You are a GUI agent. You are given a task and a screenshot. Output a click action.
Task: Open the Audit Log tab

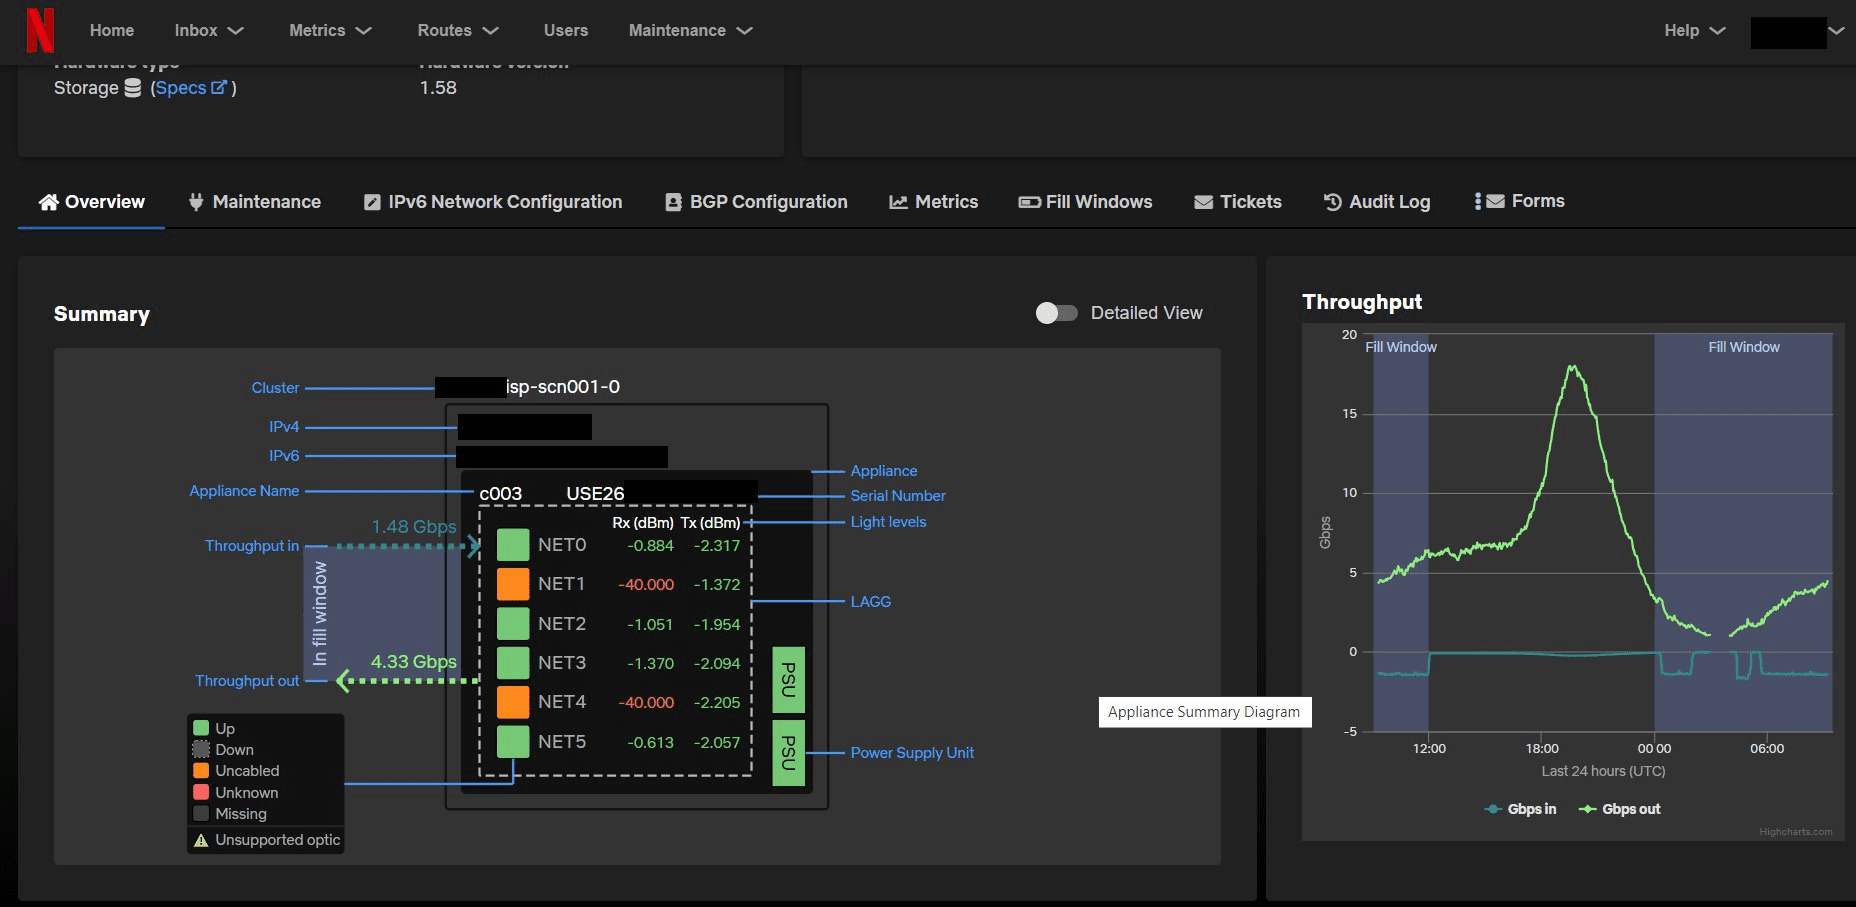(1377, 202)
